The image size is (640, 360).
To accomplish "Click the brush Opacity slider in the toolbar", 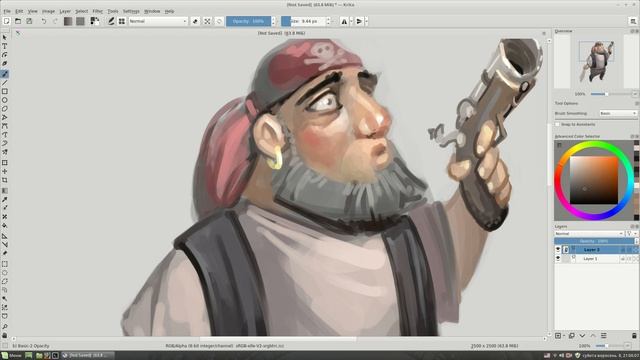I will coord(248,21).
